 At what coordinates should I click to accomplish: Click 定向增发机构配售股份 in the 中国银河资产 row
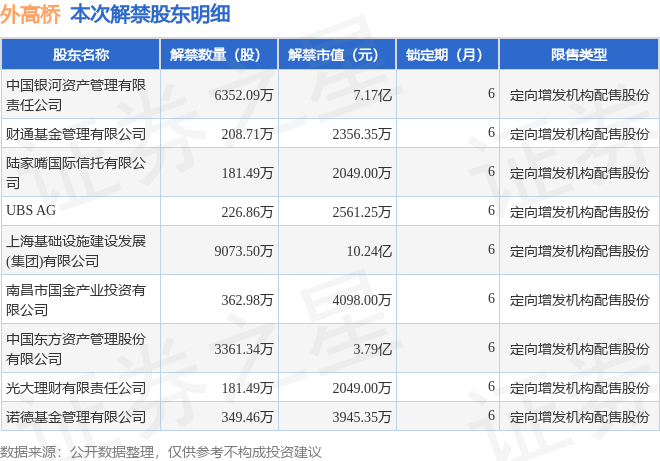click(580, 95)
